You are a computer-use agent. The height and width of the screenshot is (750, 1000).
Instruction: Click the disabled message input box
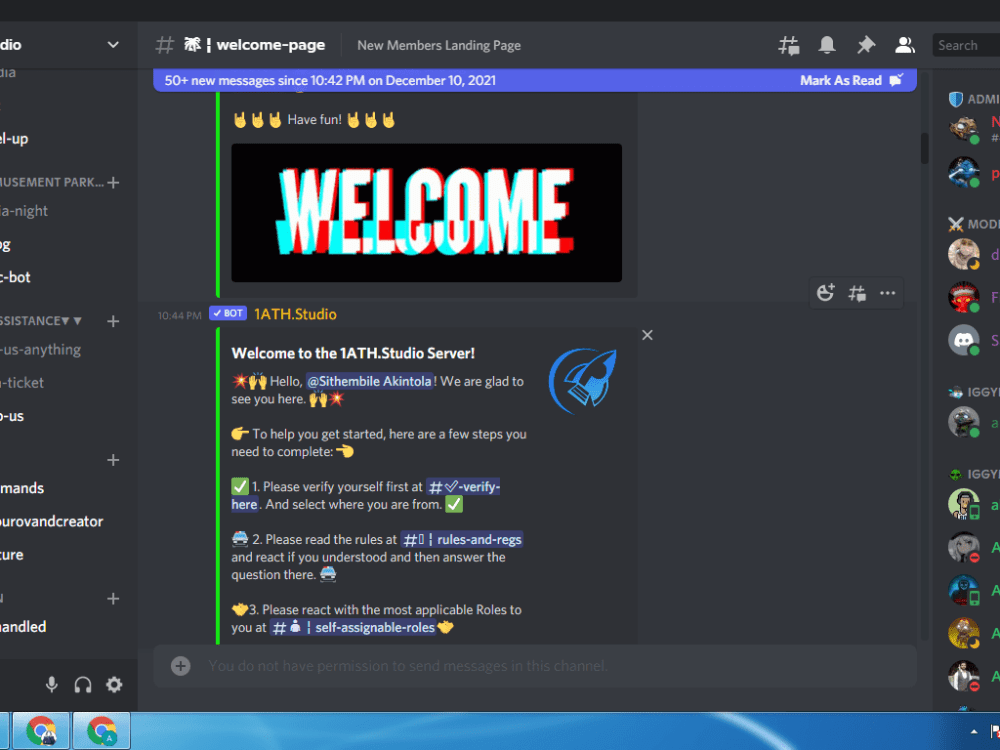pyautogui.click(x=536, y=666)
